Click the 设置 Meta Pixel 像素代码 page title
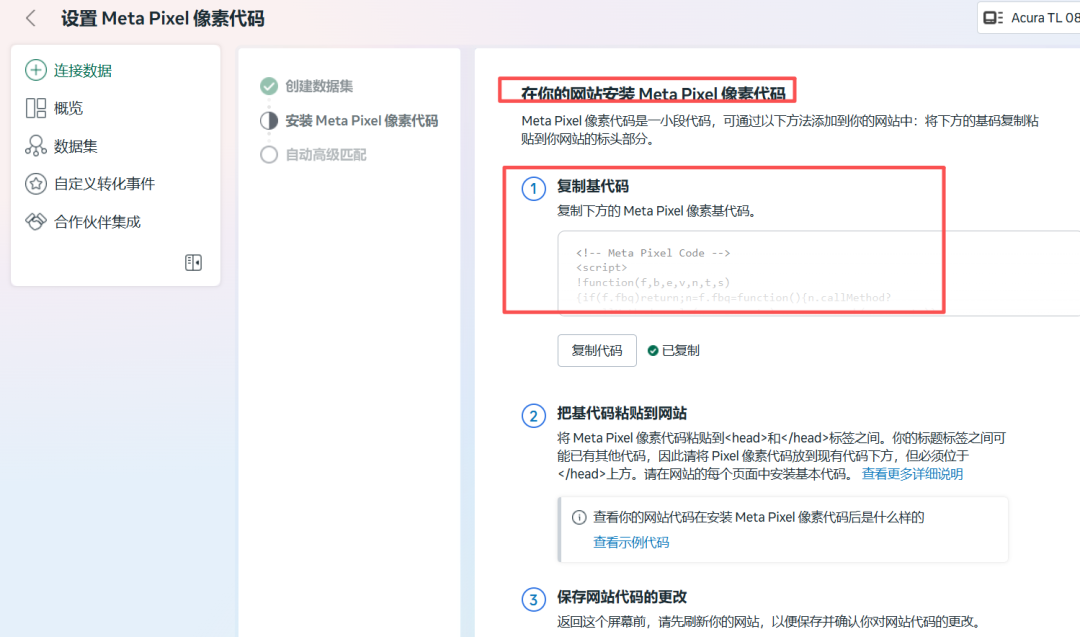The width and height of the screenshot is (1080, 637). tap(163, 19)
